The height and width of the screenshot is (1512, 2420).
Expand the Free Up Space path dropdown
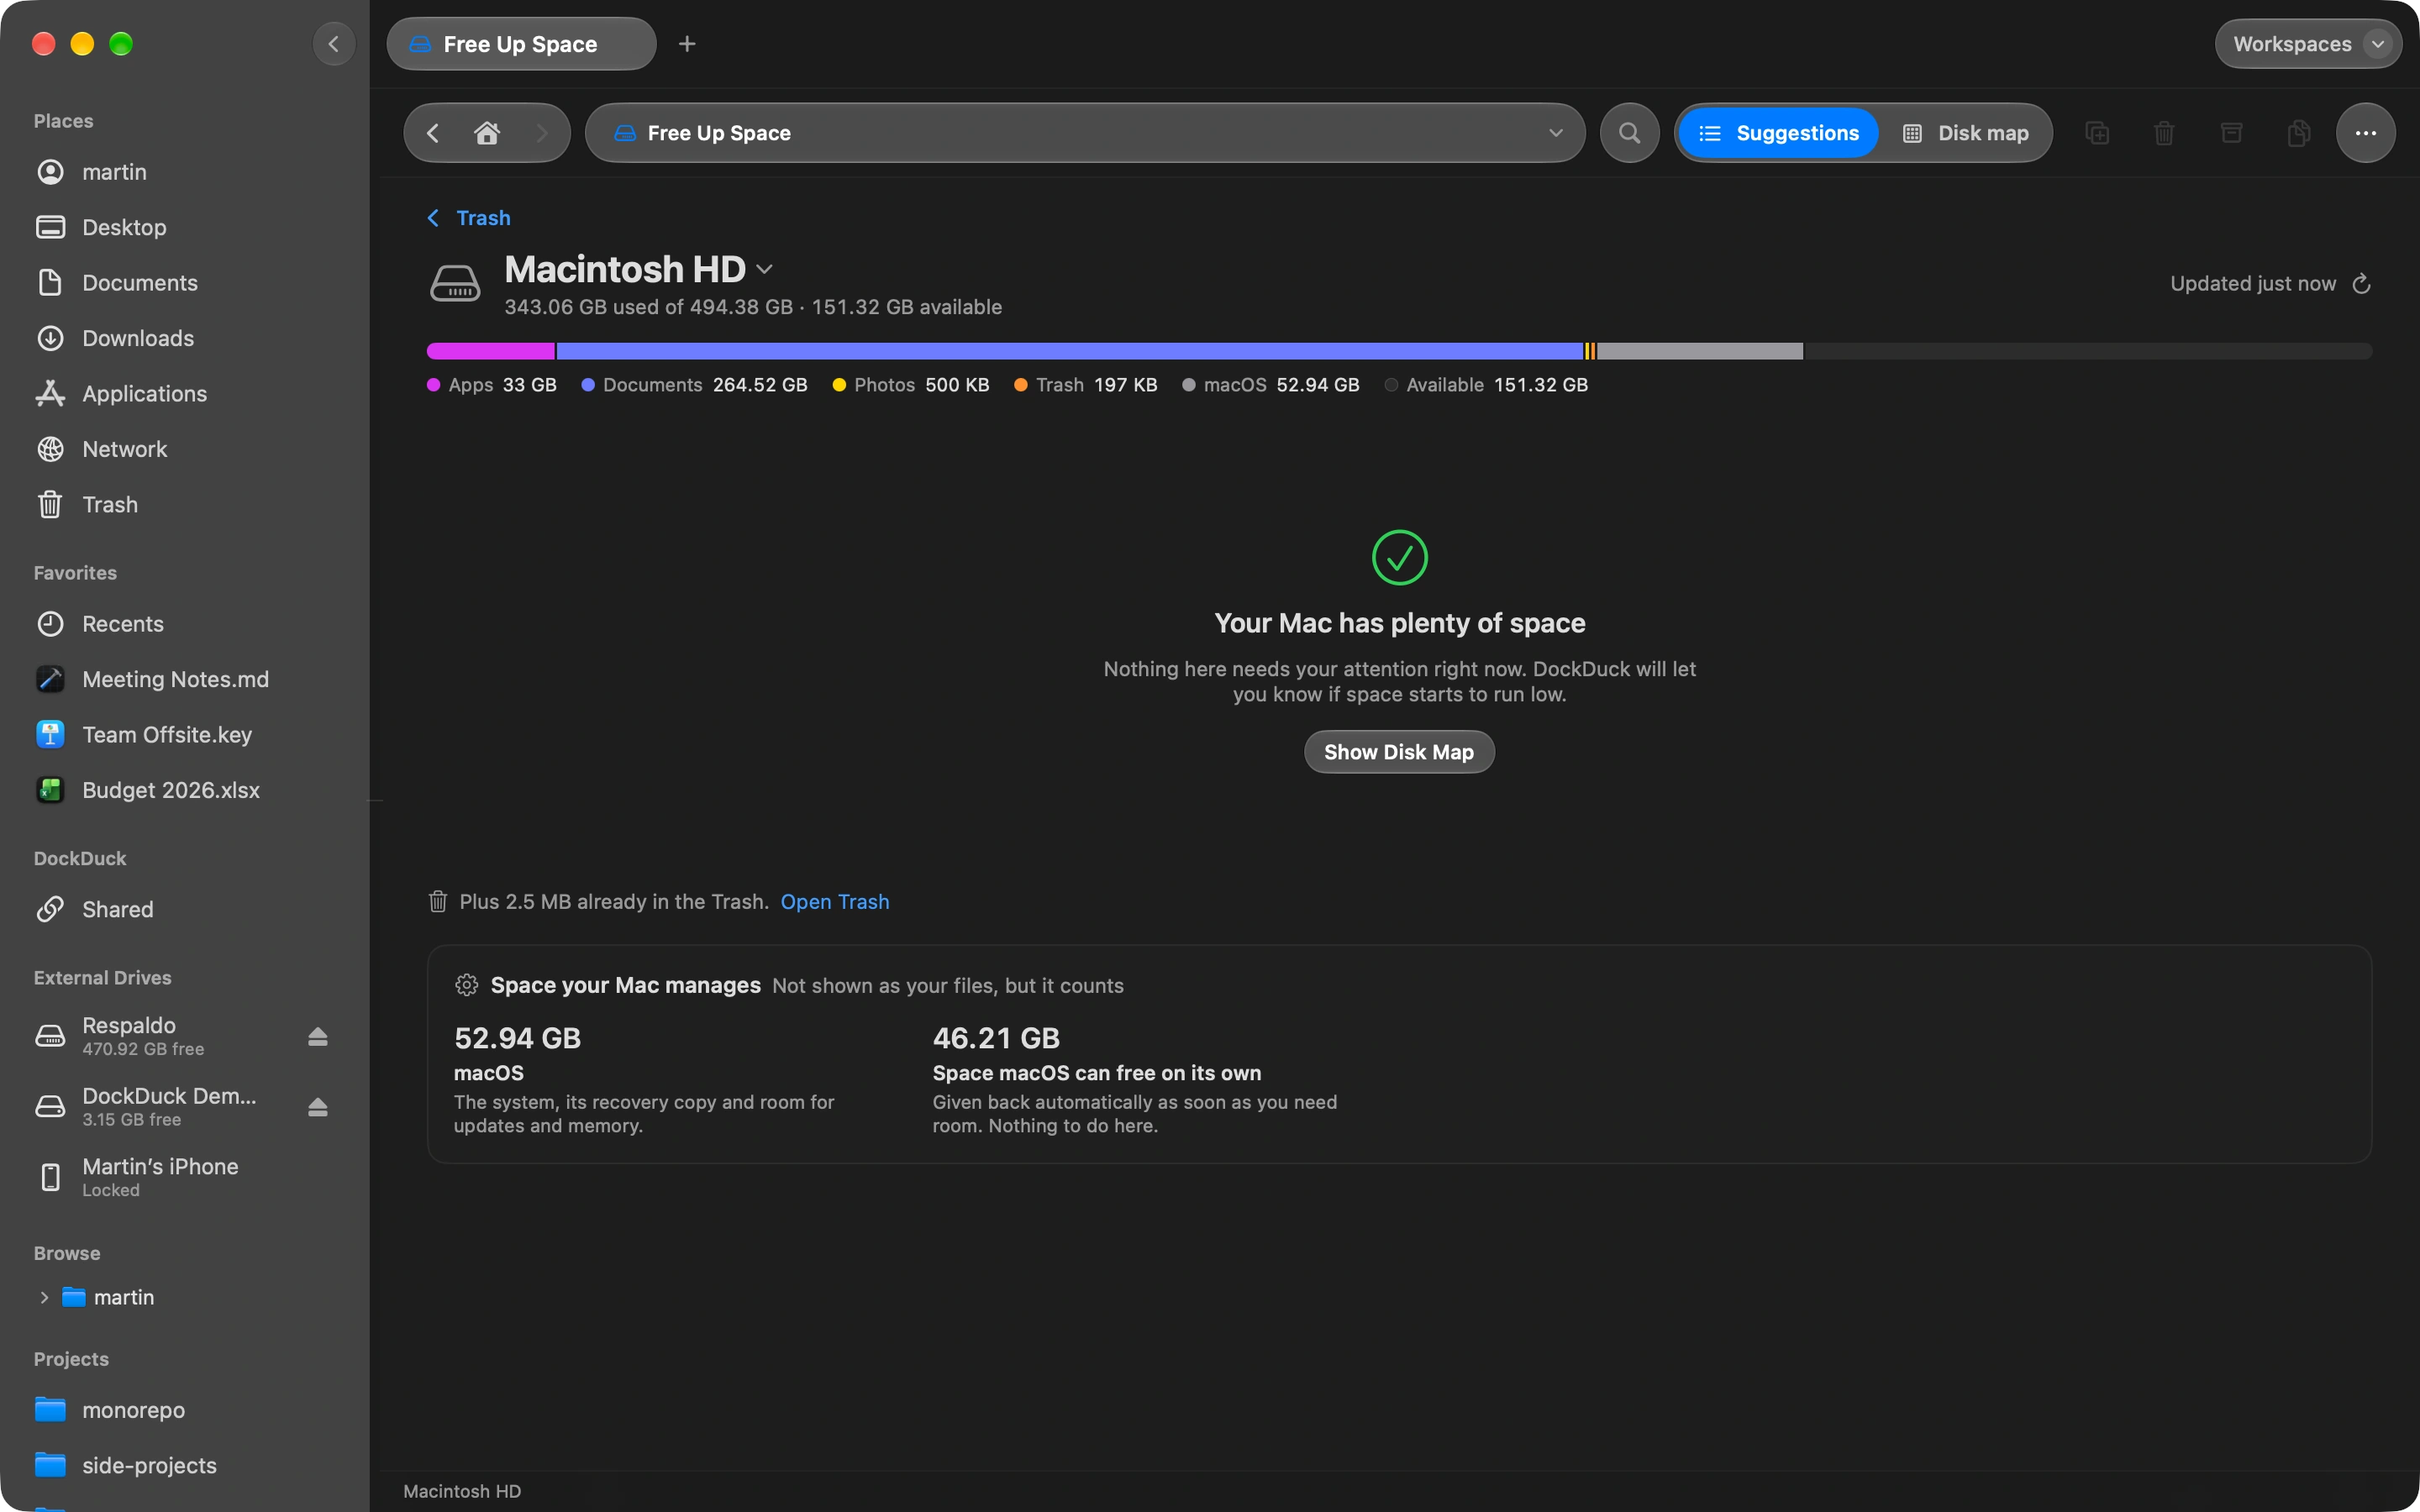1555,133
